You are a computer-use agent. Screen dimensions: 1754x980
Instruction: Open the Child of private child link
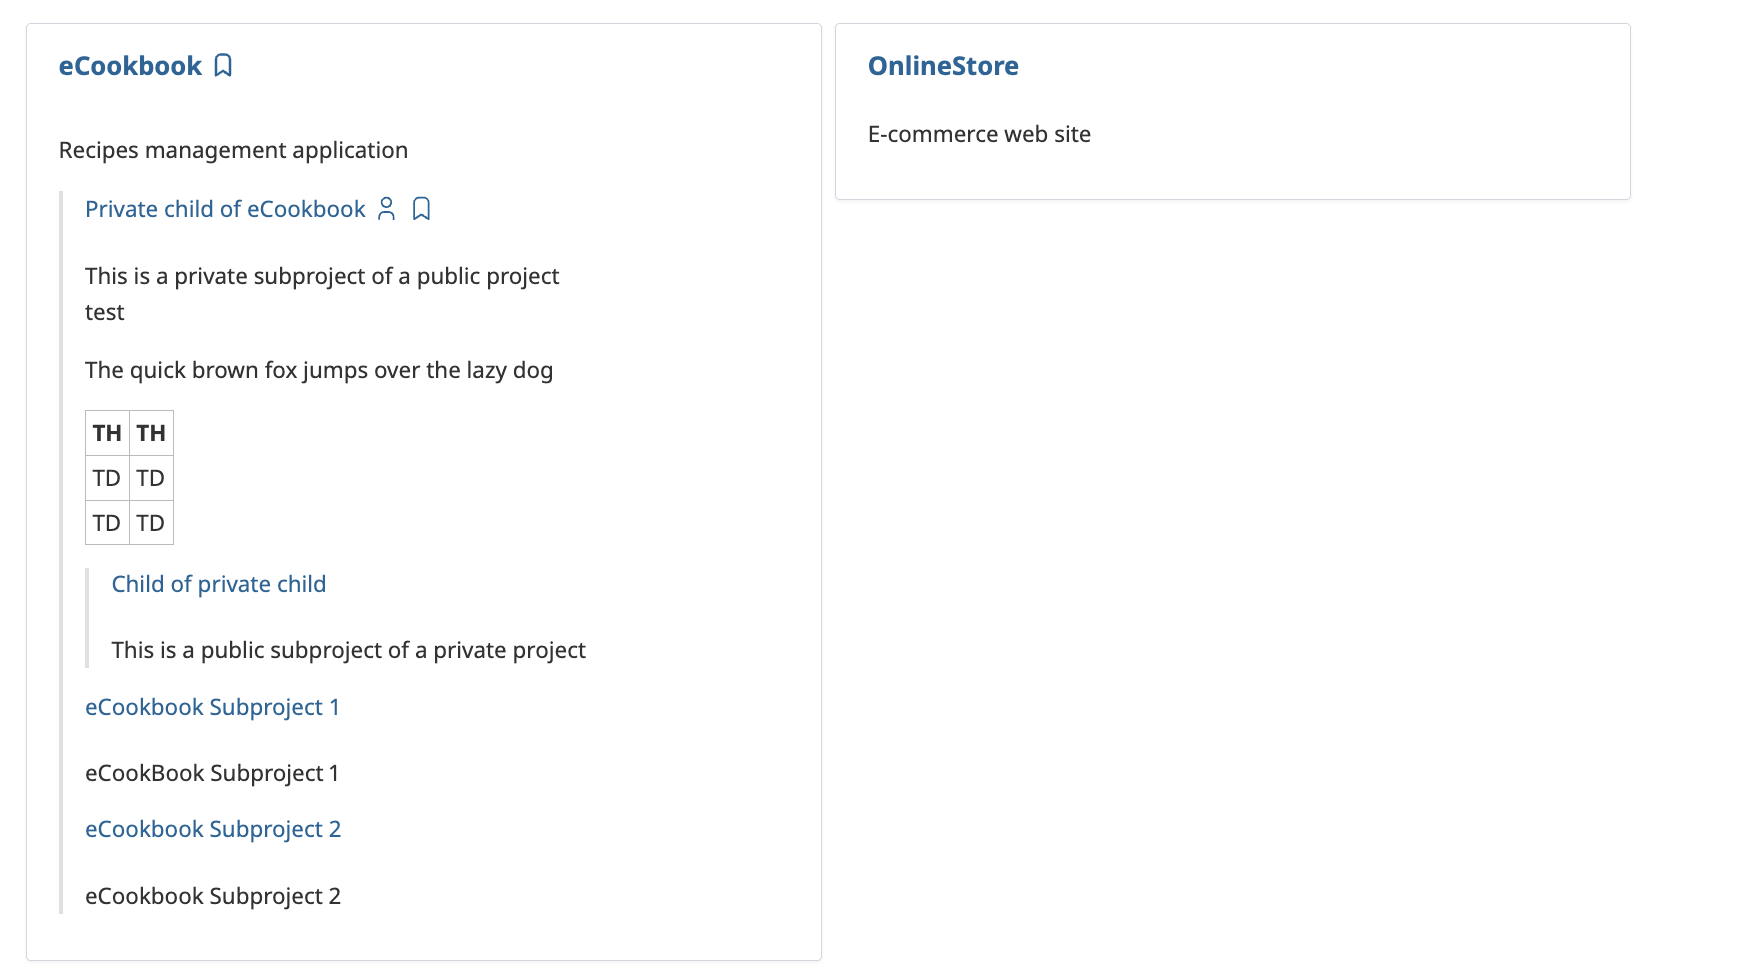pyautogui.click(x=219, y=584)
